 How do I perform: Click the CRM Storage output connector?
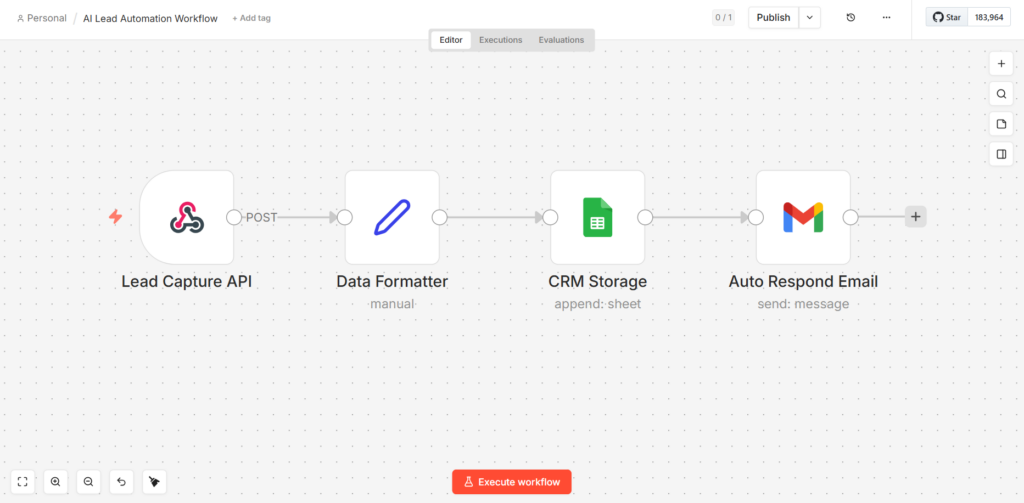point(645,218)
